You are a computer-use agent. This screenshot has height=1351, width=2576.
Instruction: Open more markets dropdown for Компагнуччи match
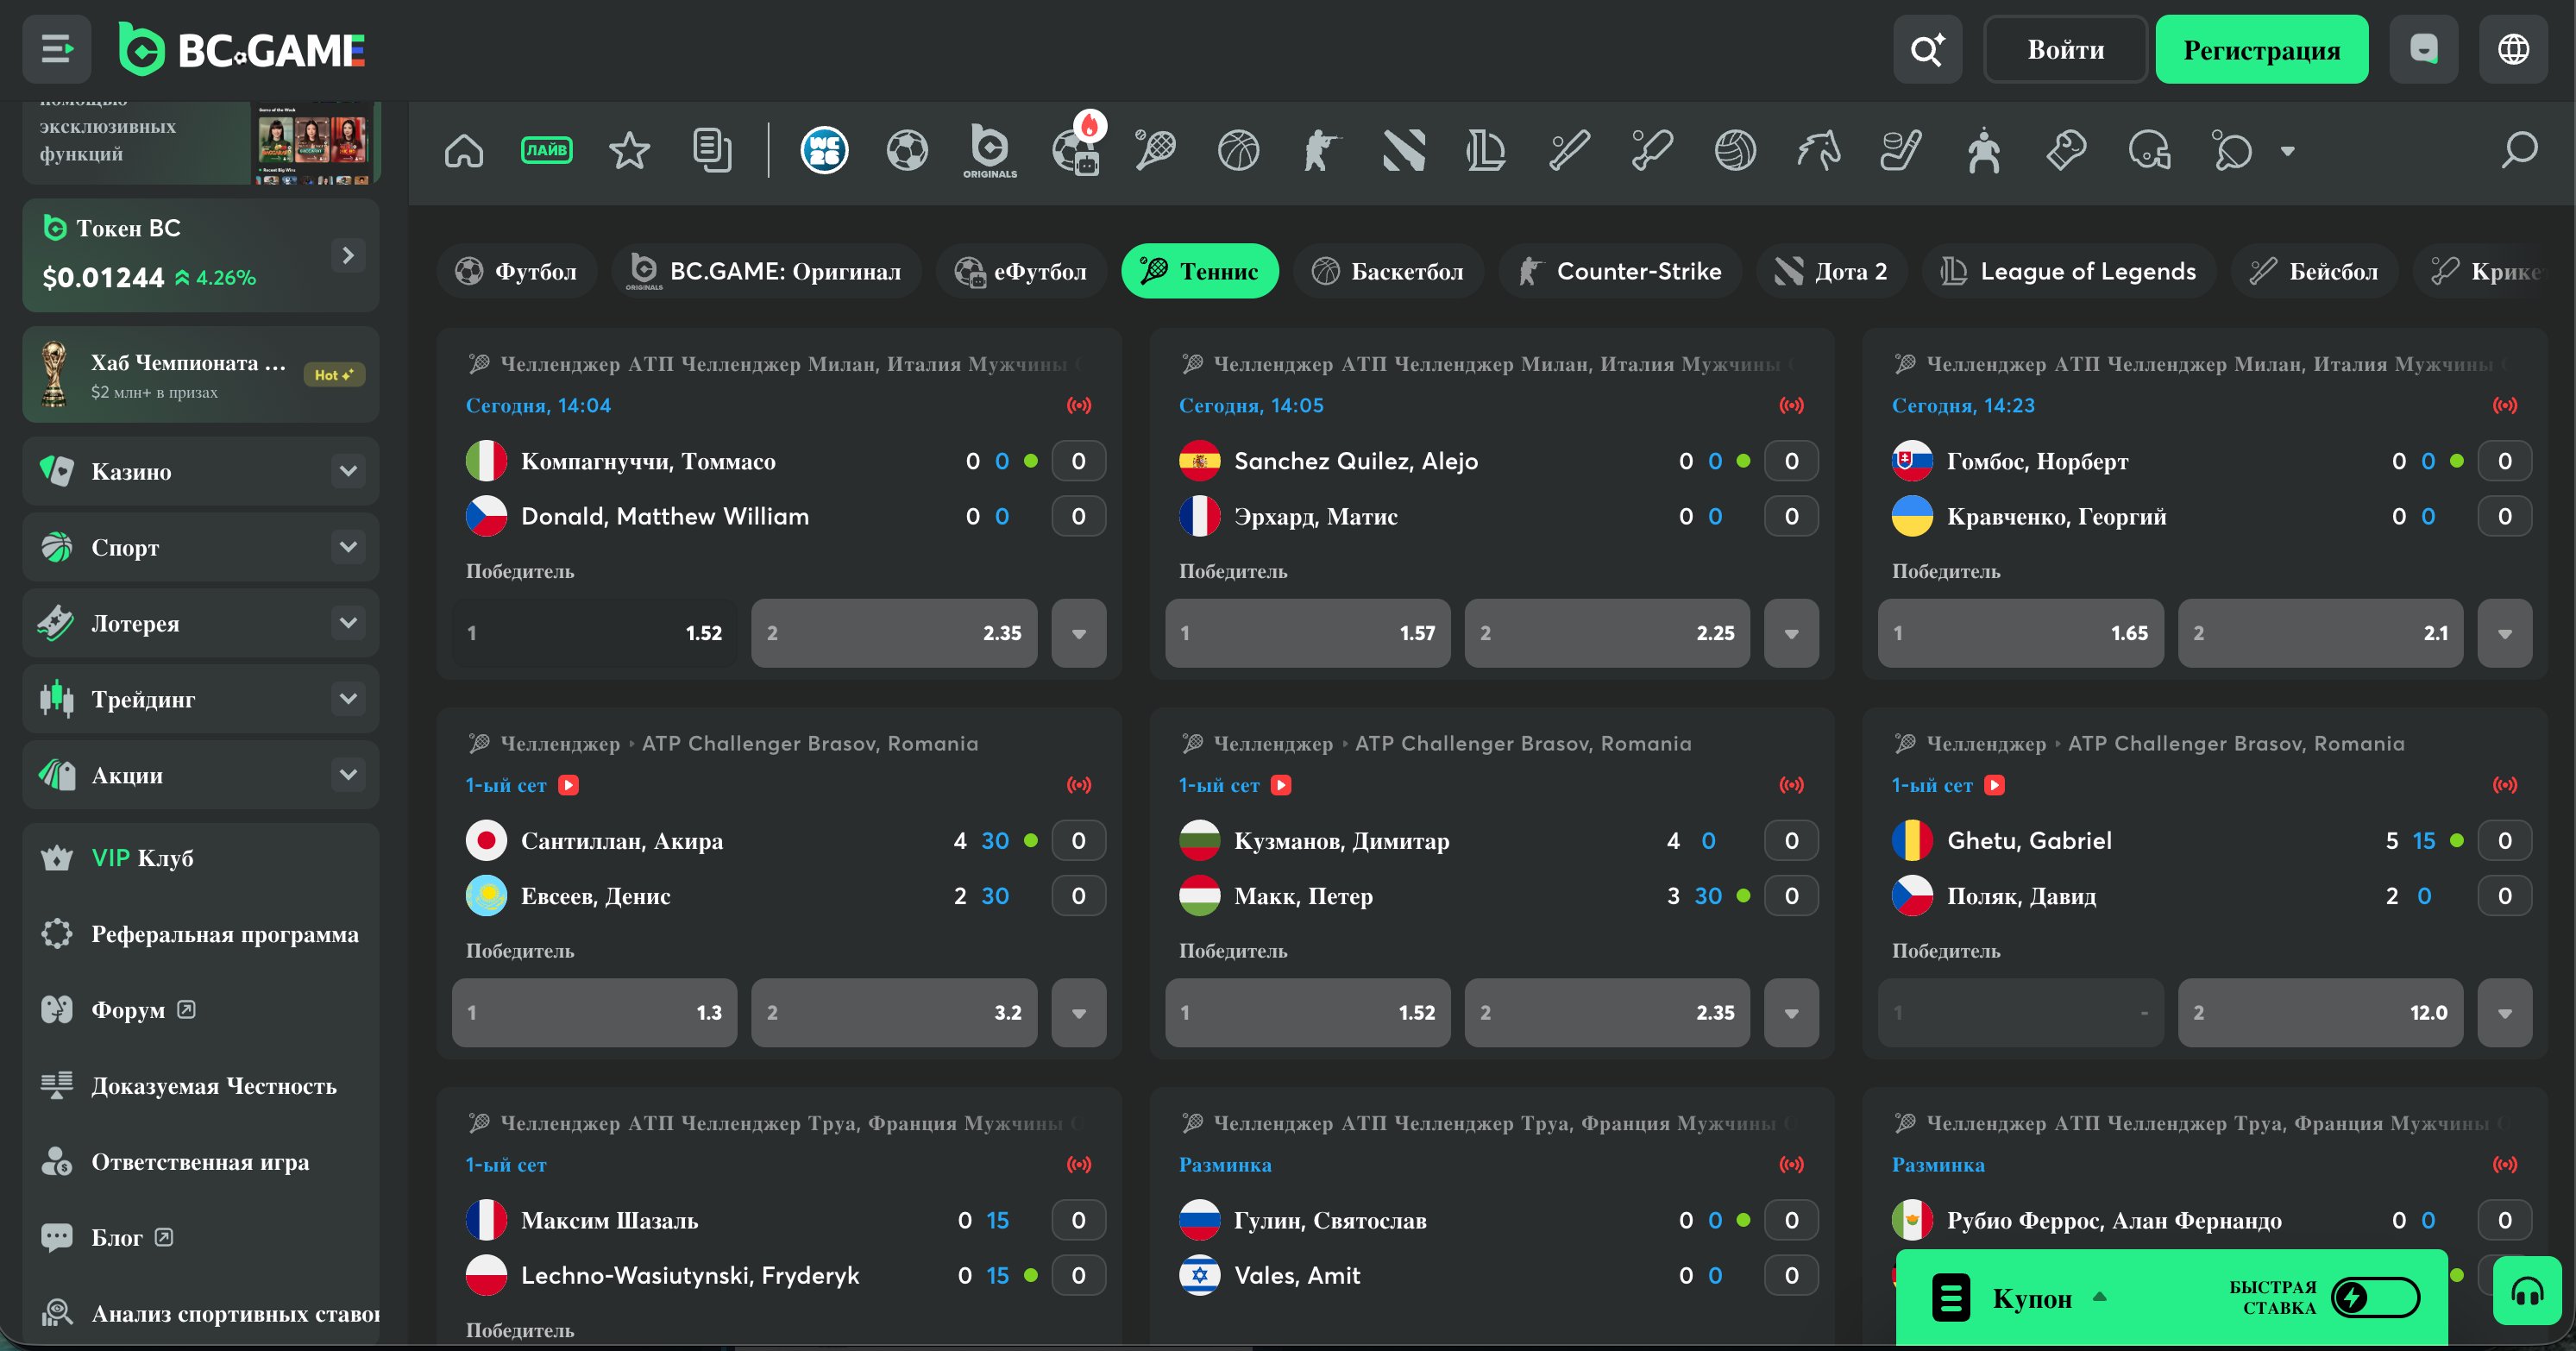(x=1078, y=633)
